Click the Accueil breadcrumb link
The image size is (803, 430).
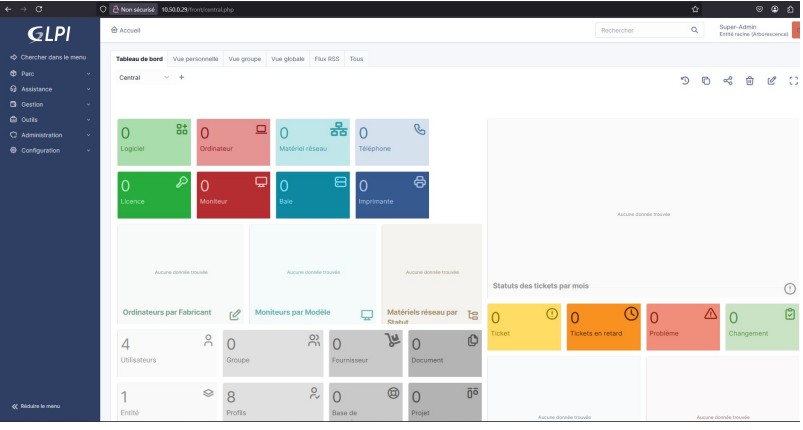pos(127,31)
